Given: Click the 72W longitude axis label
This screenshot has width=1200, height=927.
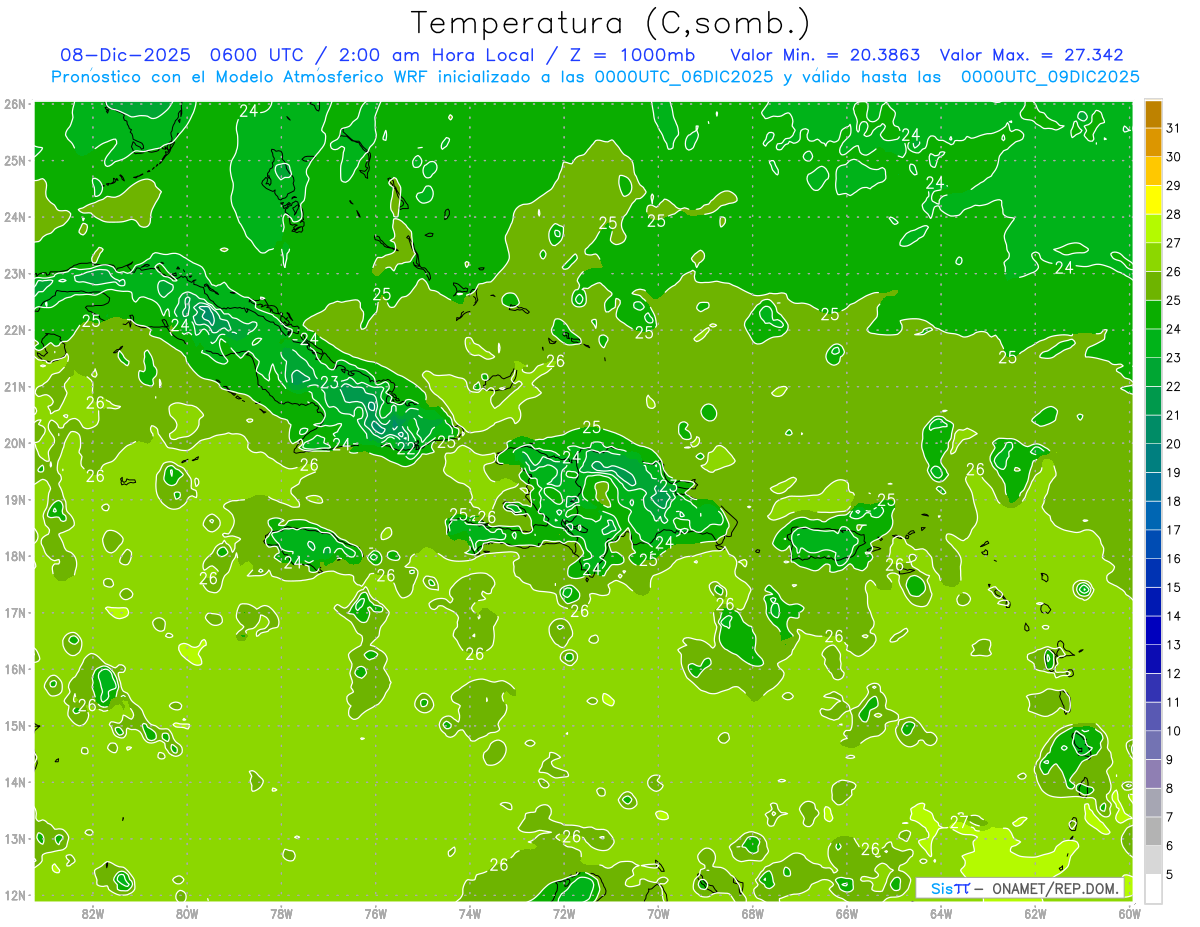Looking at the screenshot, I should (x=564, y=913).
